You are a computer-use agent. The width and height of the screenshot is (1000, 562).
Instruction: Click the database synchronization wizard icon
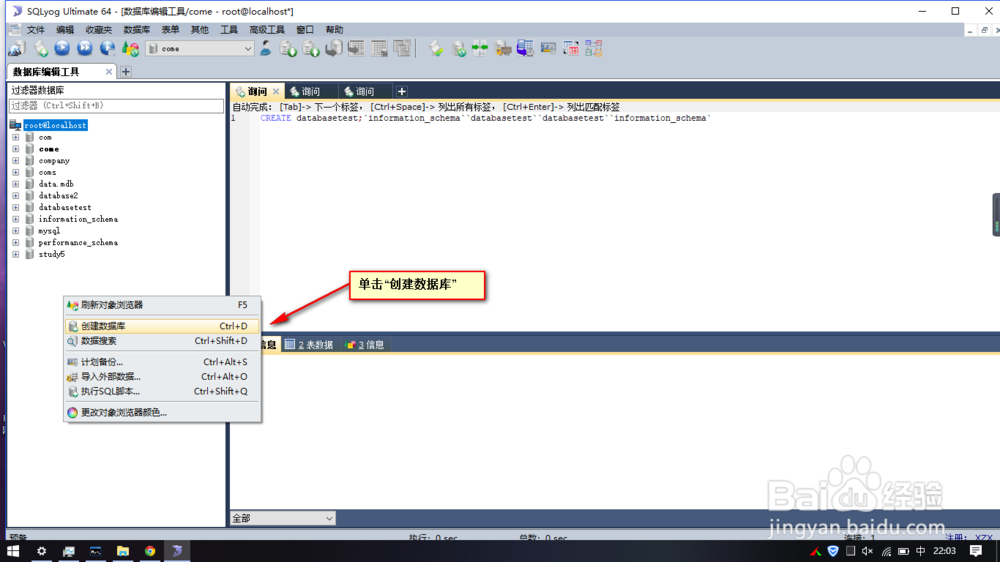click(459, 48)
